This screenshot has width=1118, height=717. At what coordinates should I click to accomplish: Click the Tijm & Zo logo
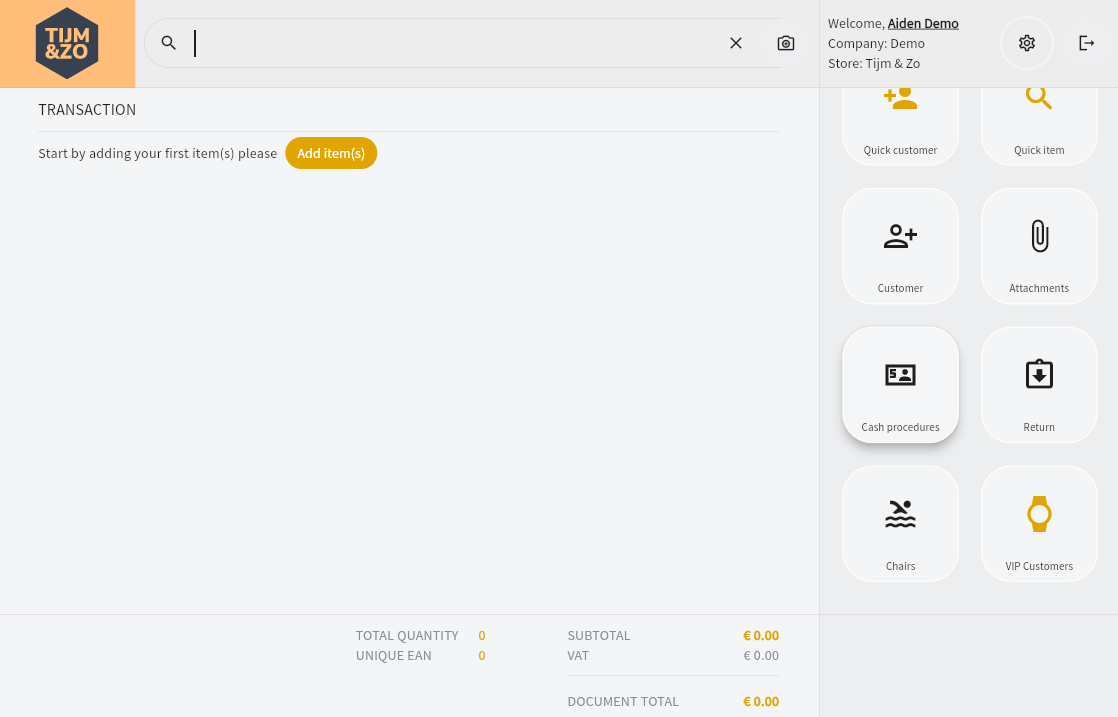67,43
